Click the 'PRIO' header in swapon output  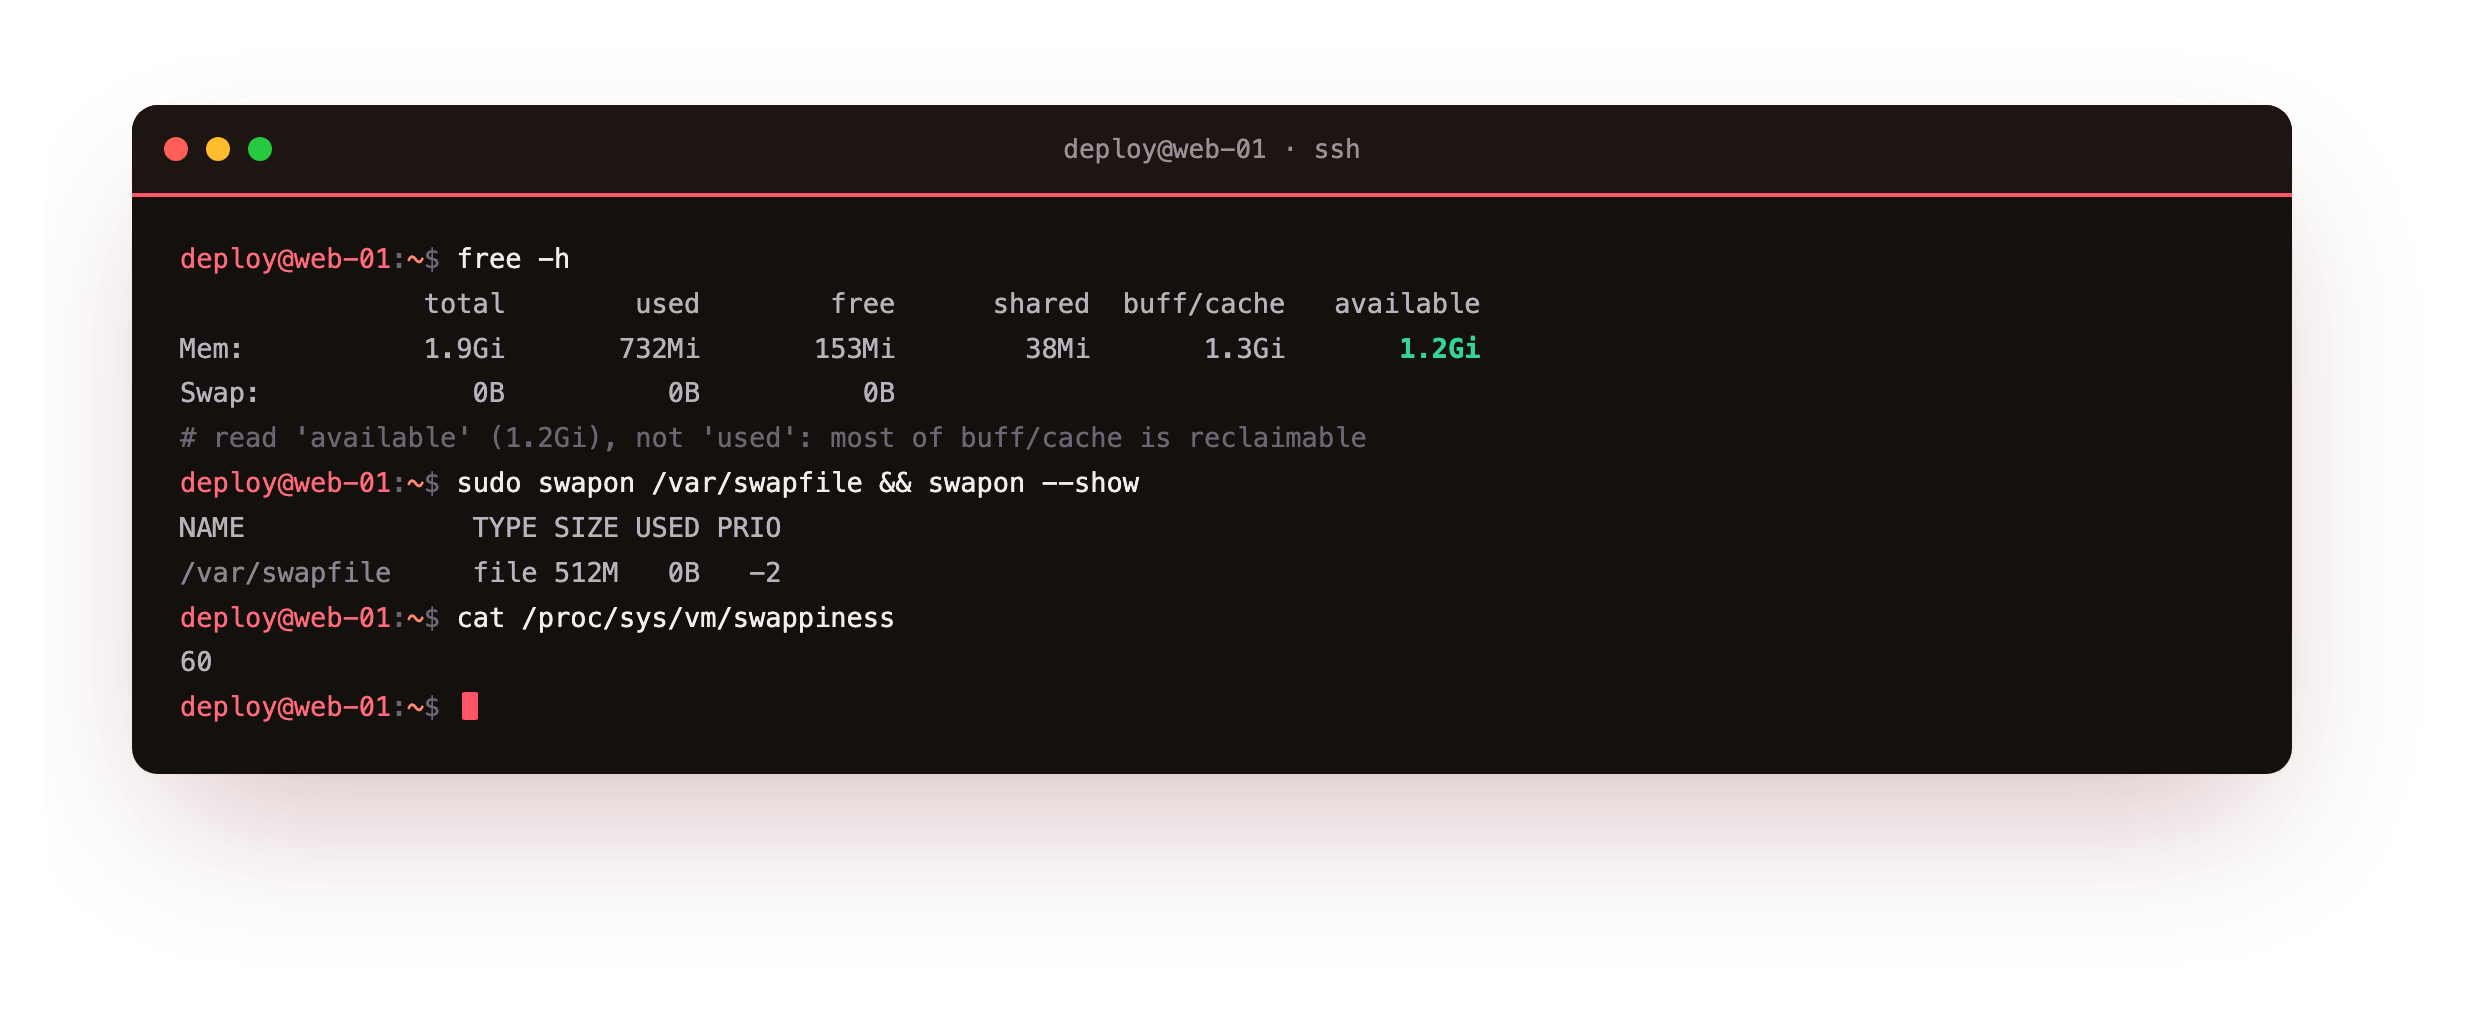tap(748, 527)
